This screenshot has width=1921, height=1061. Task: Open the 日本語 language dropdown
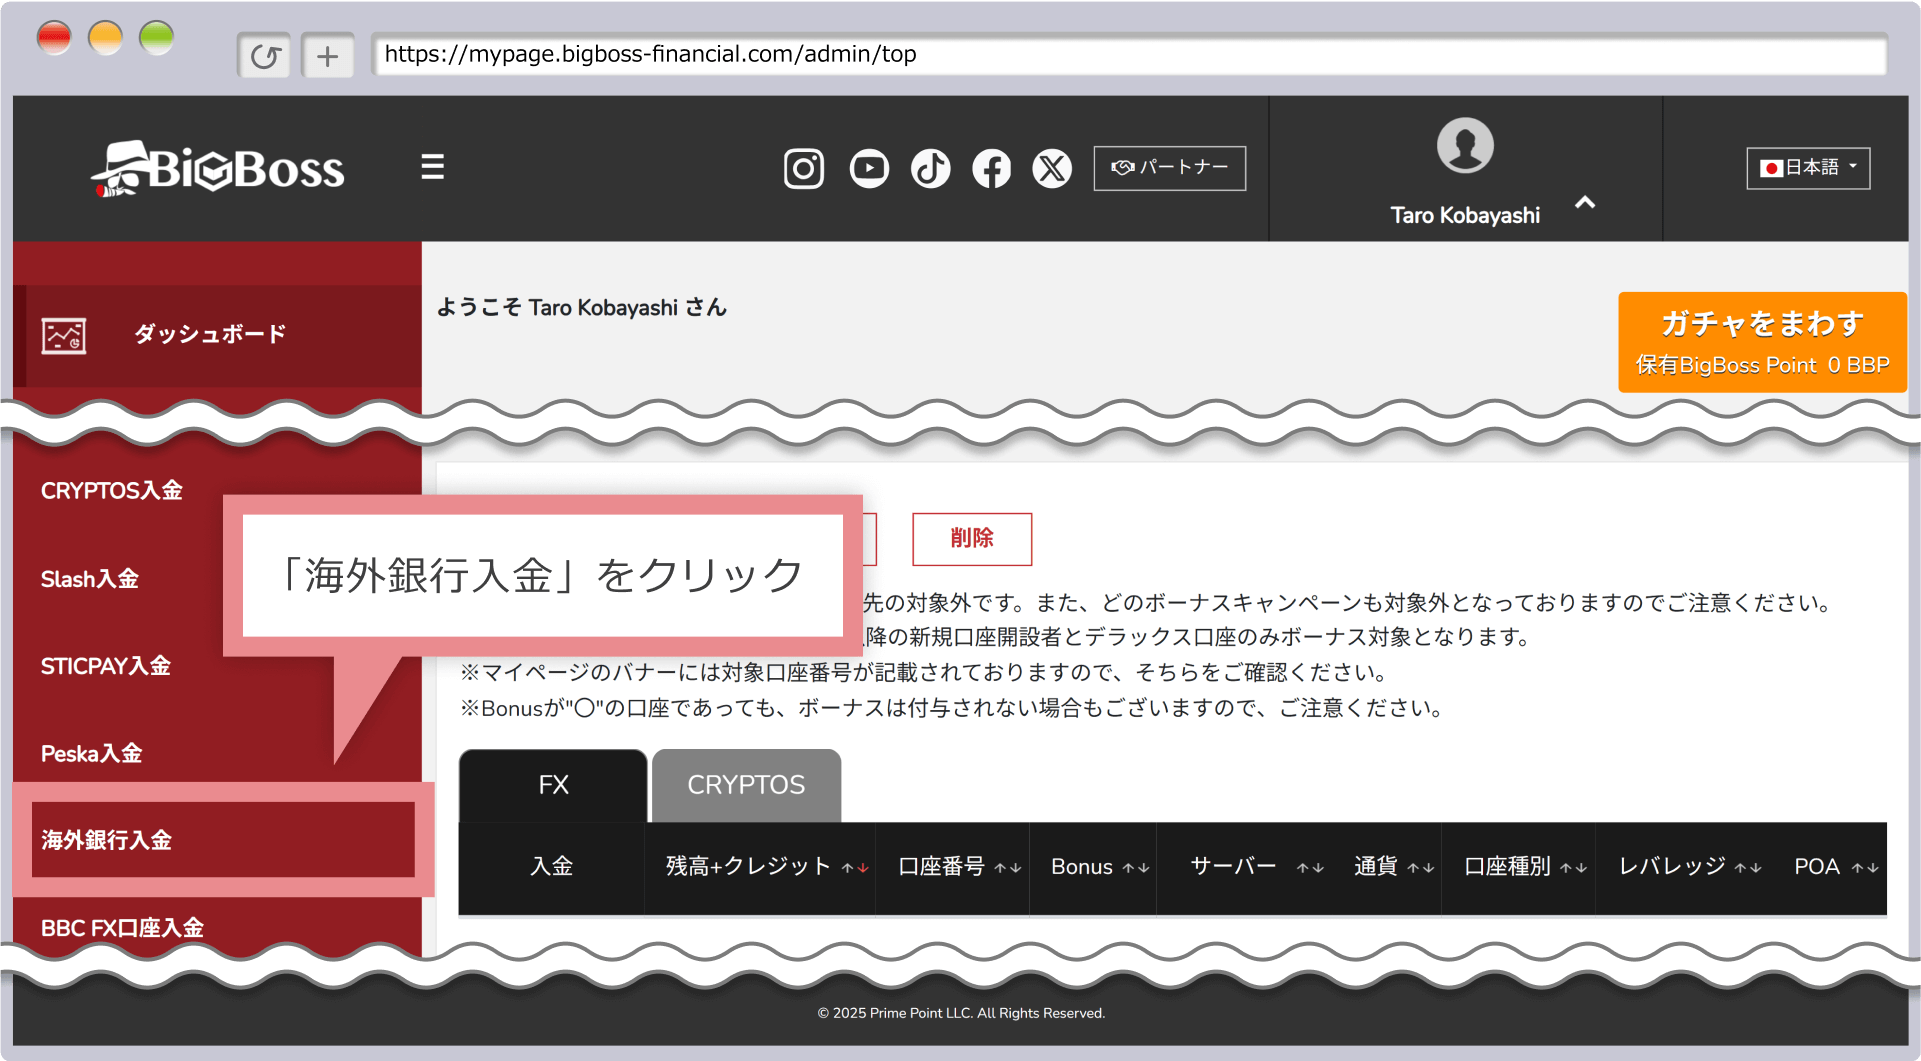(1807, 168)
